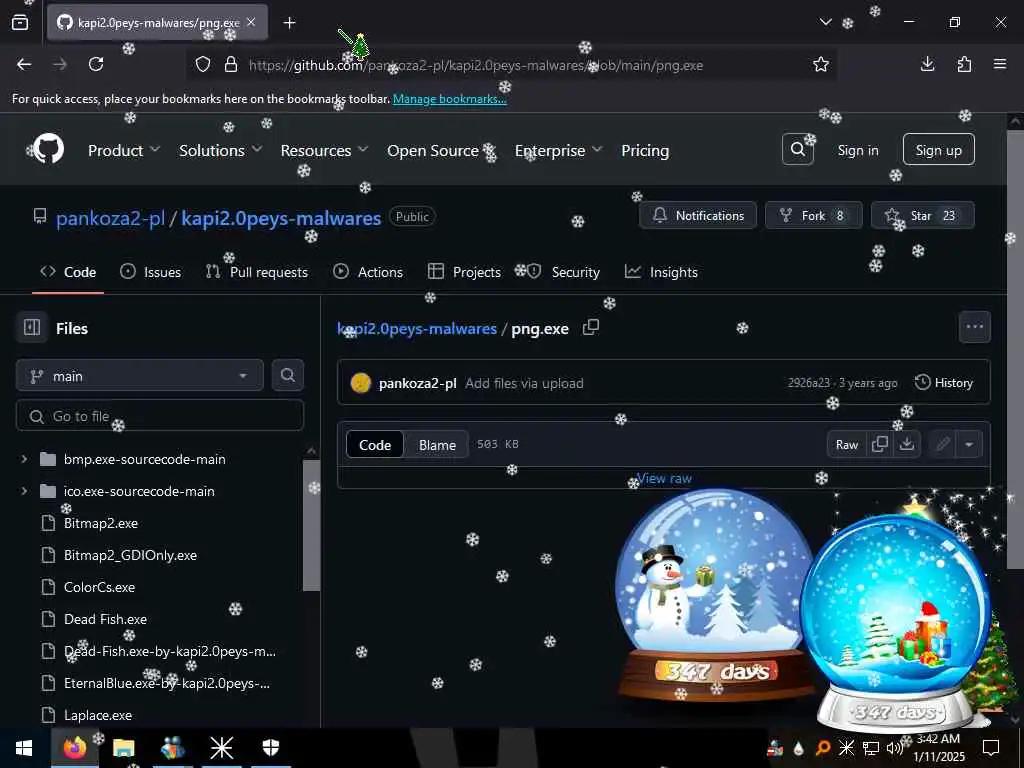Open more edit options dropdown caret
This screenshot has height=768, width=1024.
pos(969,444)
